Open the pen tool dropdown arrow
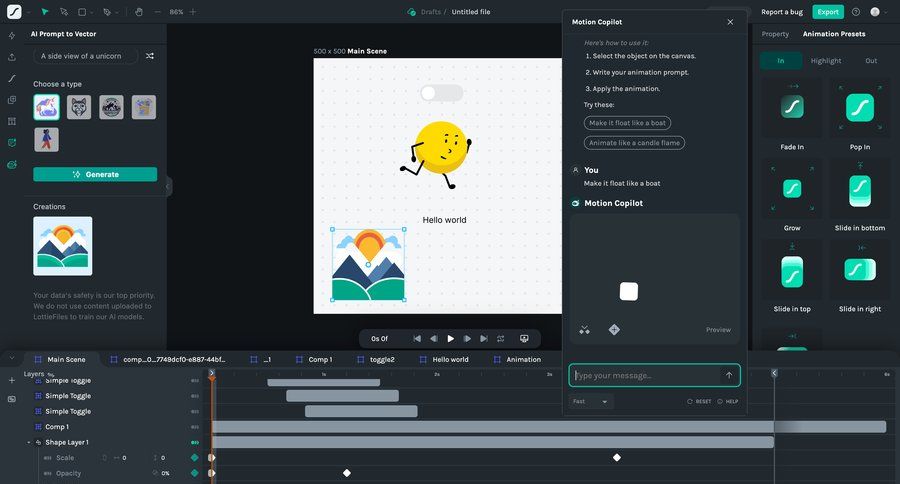Image resolution: width=900 pixels, height=484 pixels. [x=117, y=12]
